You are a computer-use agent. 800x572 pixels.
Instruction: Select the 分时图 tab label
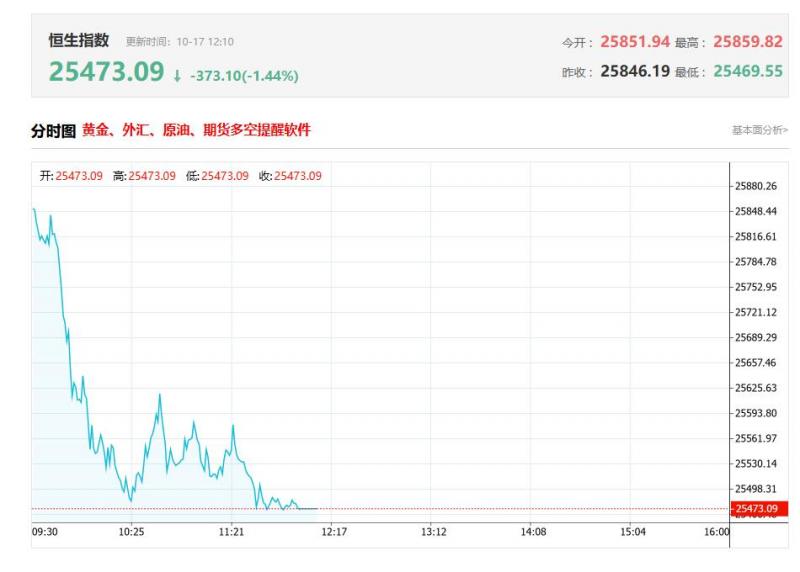54,131
